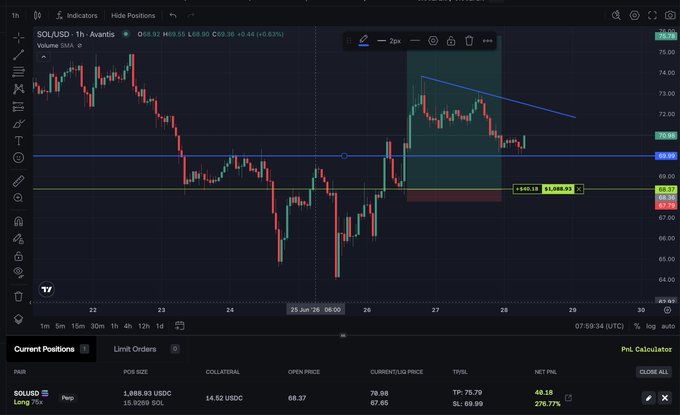Open time axis settings icon
Viewport: 680px width, 415px height.
point(667,310)
